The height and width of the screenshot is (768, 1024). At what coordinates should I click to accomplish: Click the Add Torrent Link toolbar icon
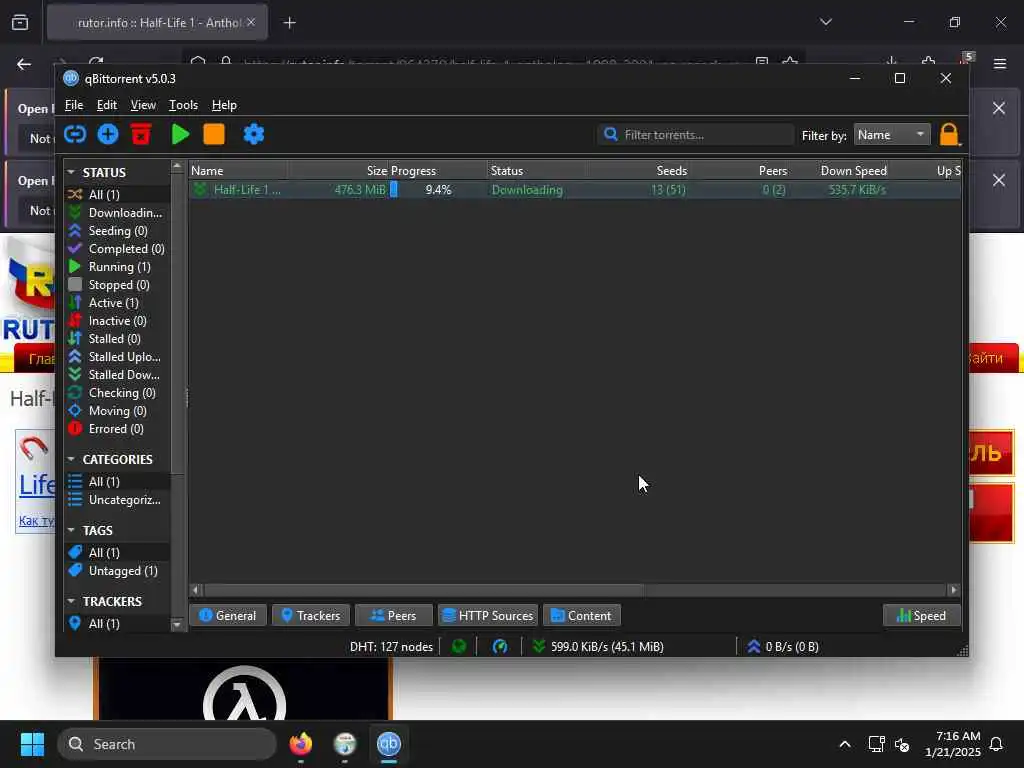75,135
